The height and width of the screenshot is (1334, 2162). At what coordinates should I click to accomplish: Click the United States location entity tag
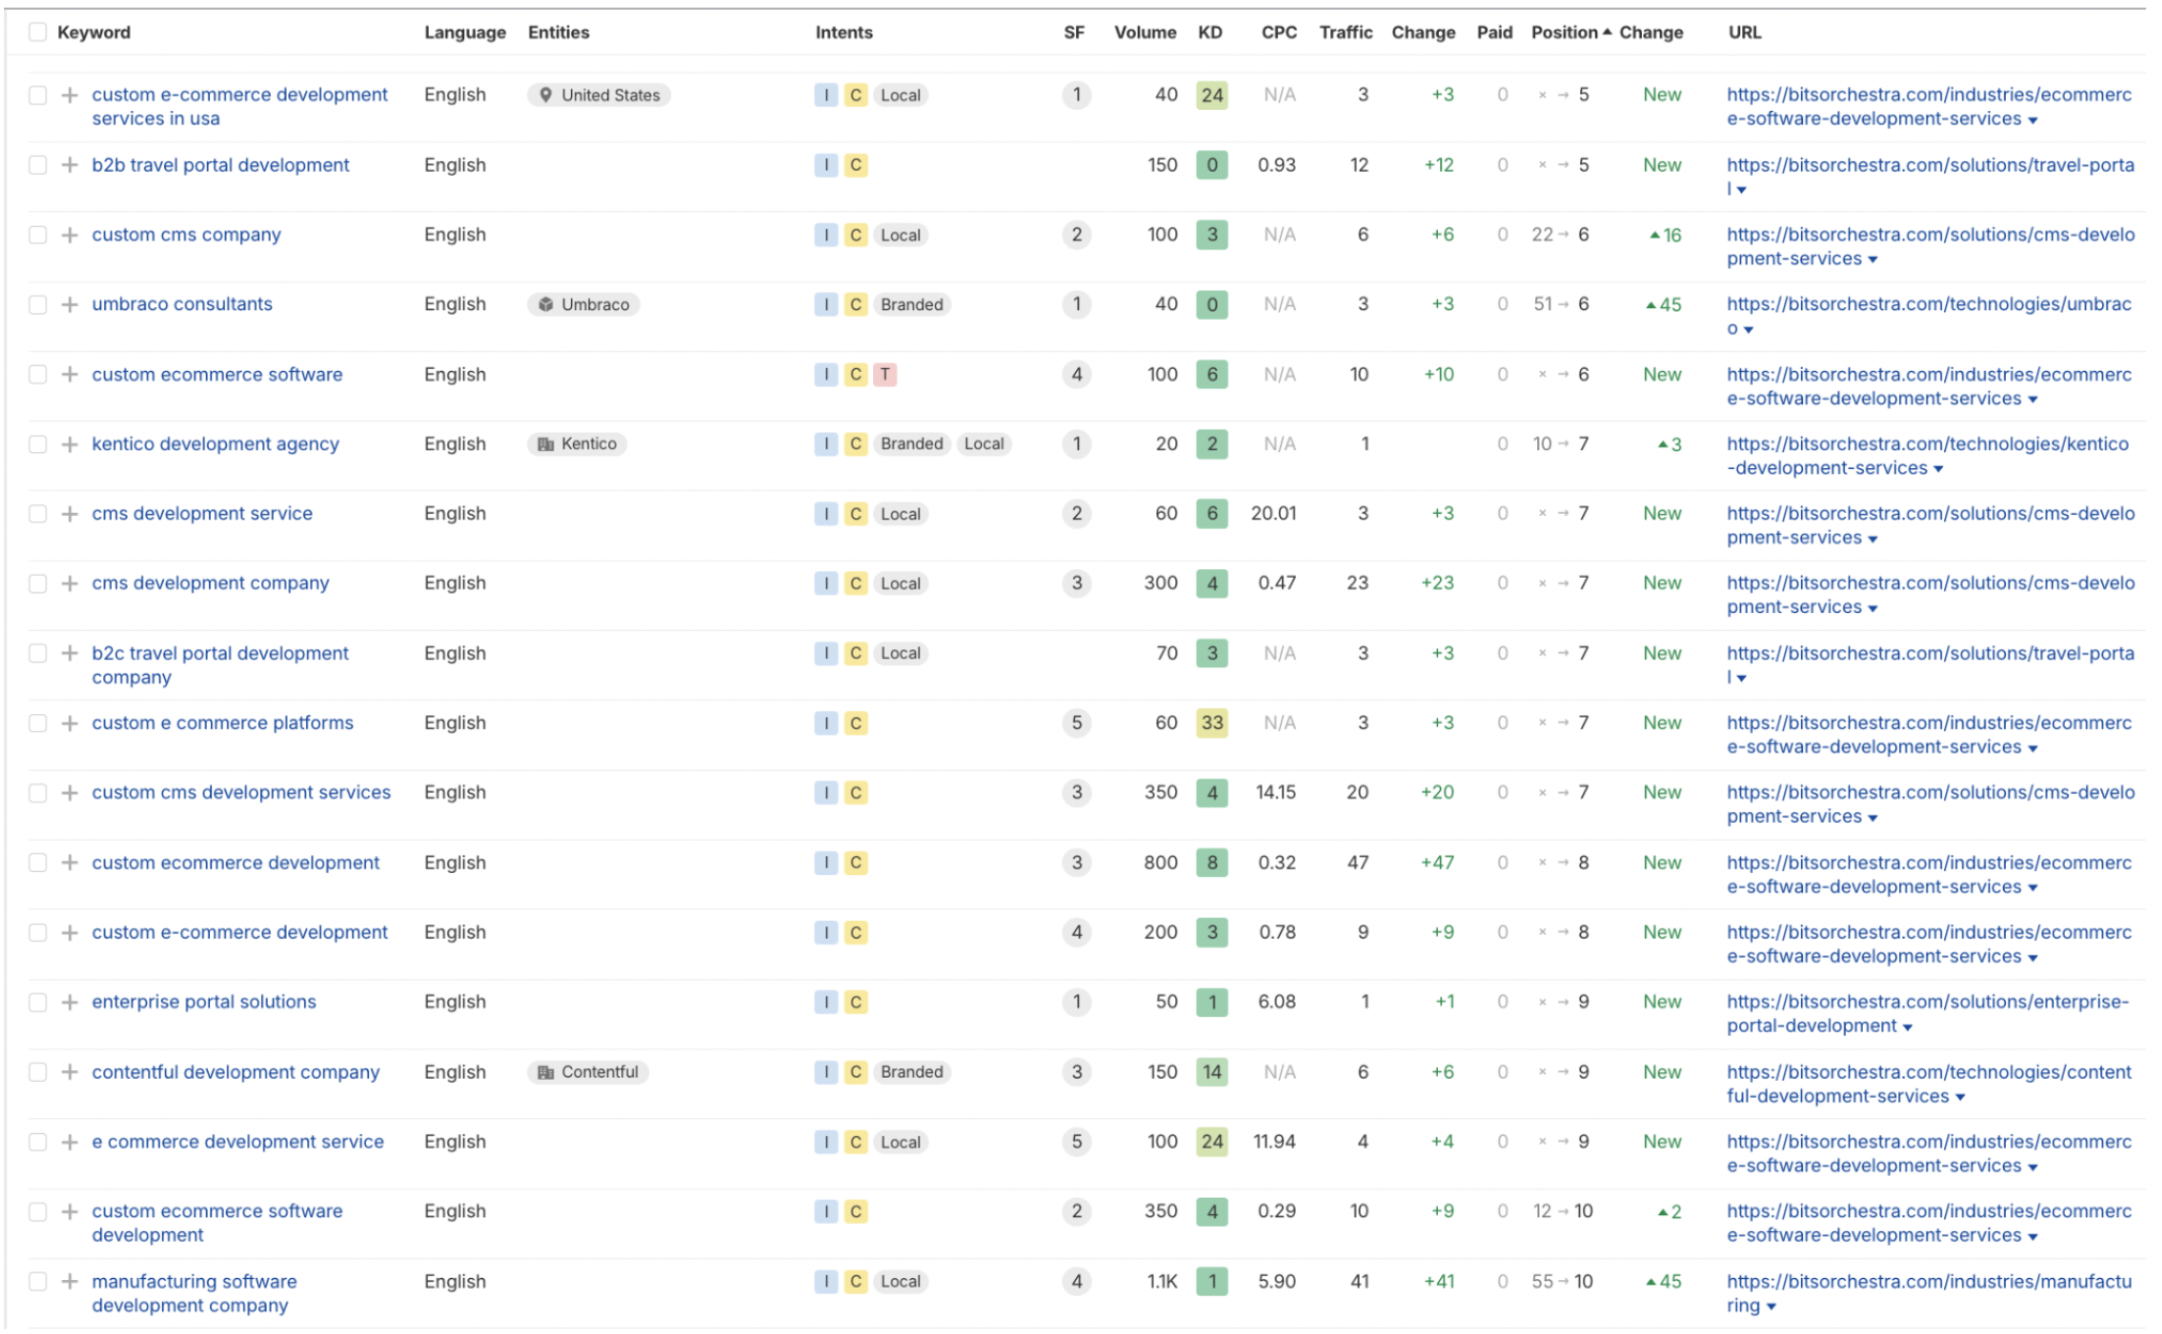tap(599, 95)
